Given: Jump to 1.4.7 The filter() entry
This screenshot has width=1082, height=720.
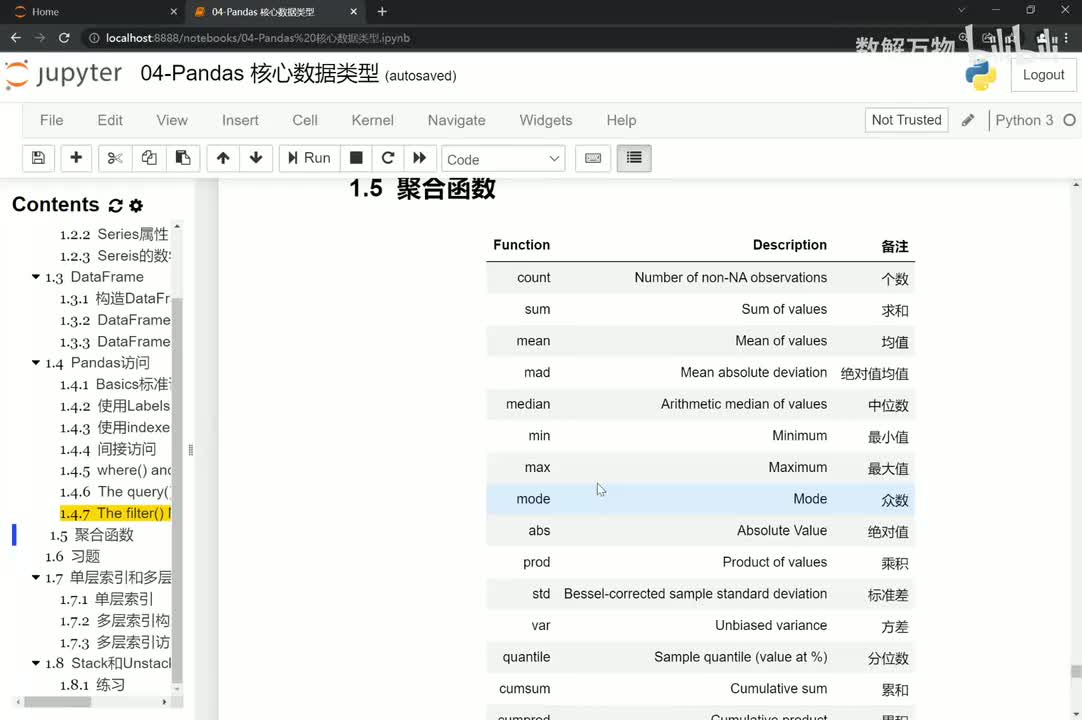Looking at the screenshot, I should (115, 514).
